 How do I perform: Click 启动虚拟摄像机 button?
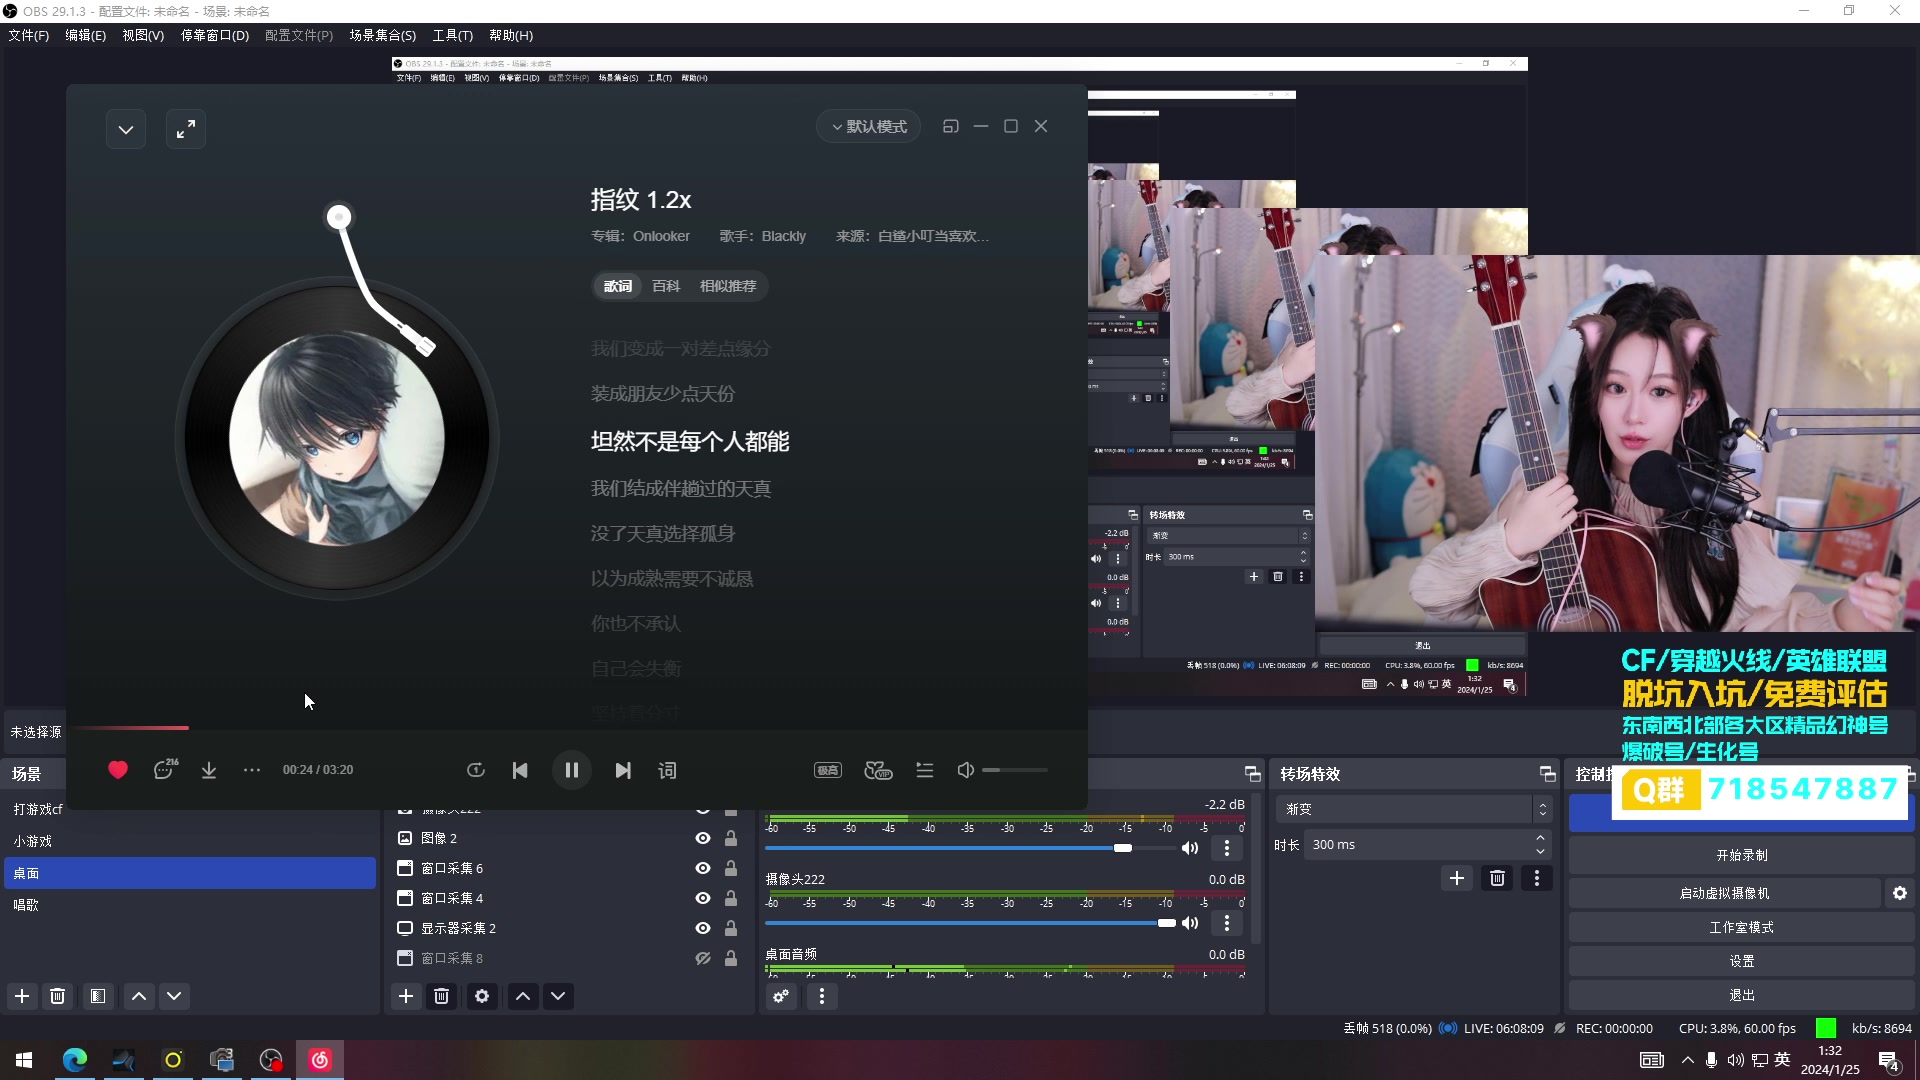click(x=1725, y=894)
